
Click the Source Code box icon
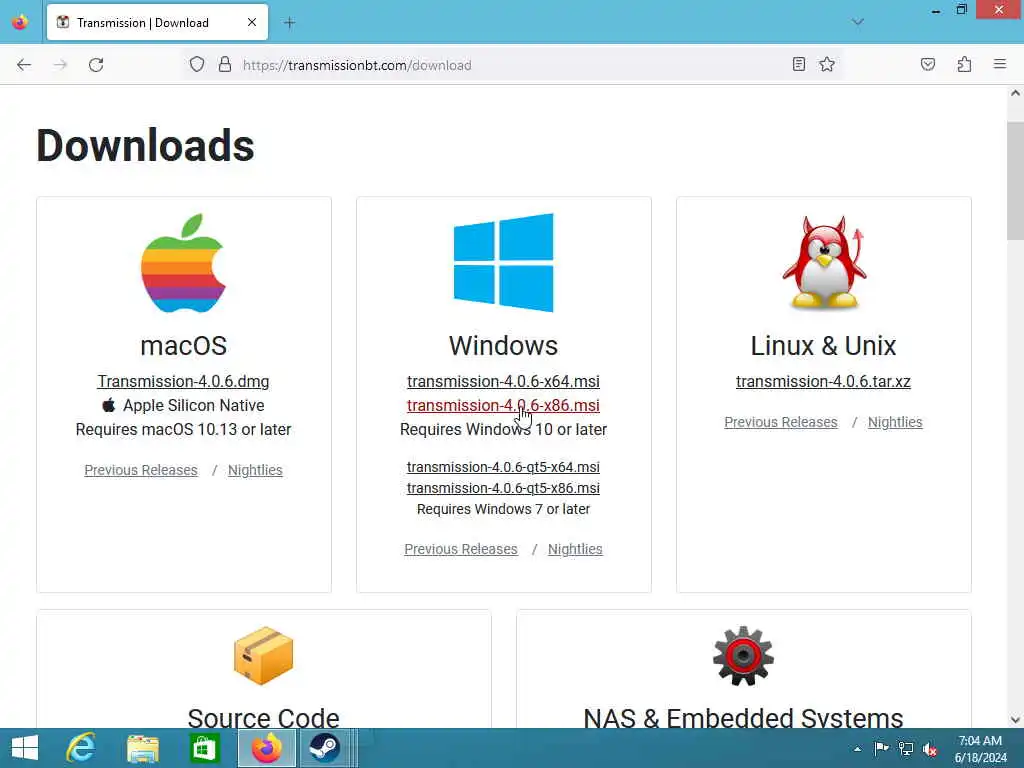[264, 656]
